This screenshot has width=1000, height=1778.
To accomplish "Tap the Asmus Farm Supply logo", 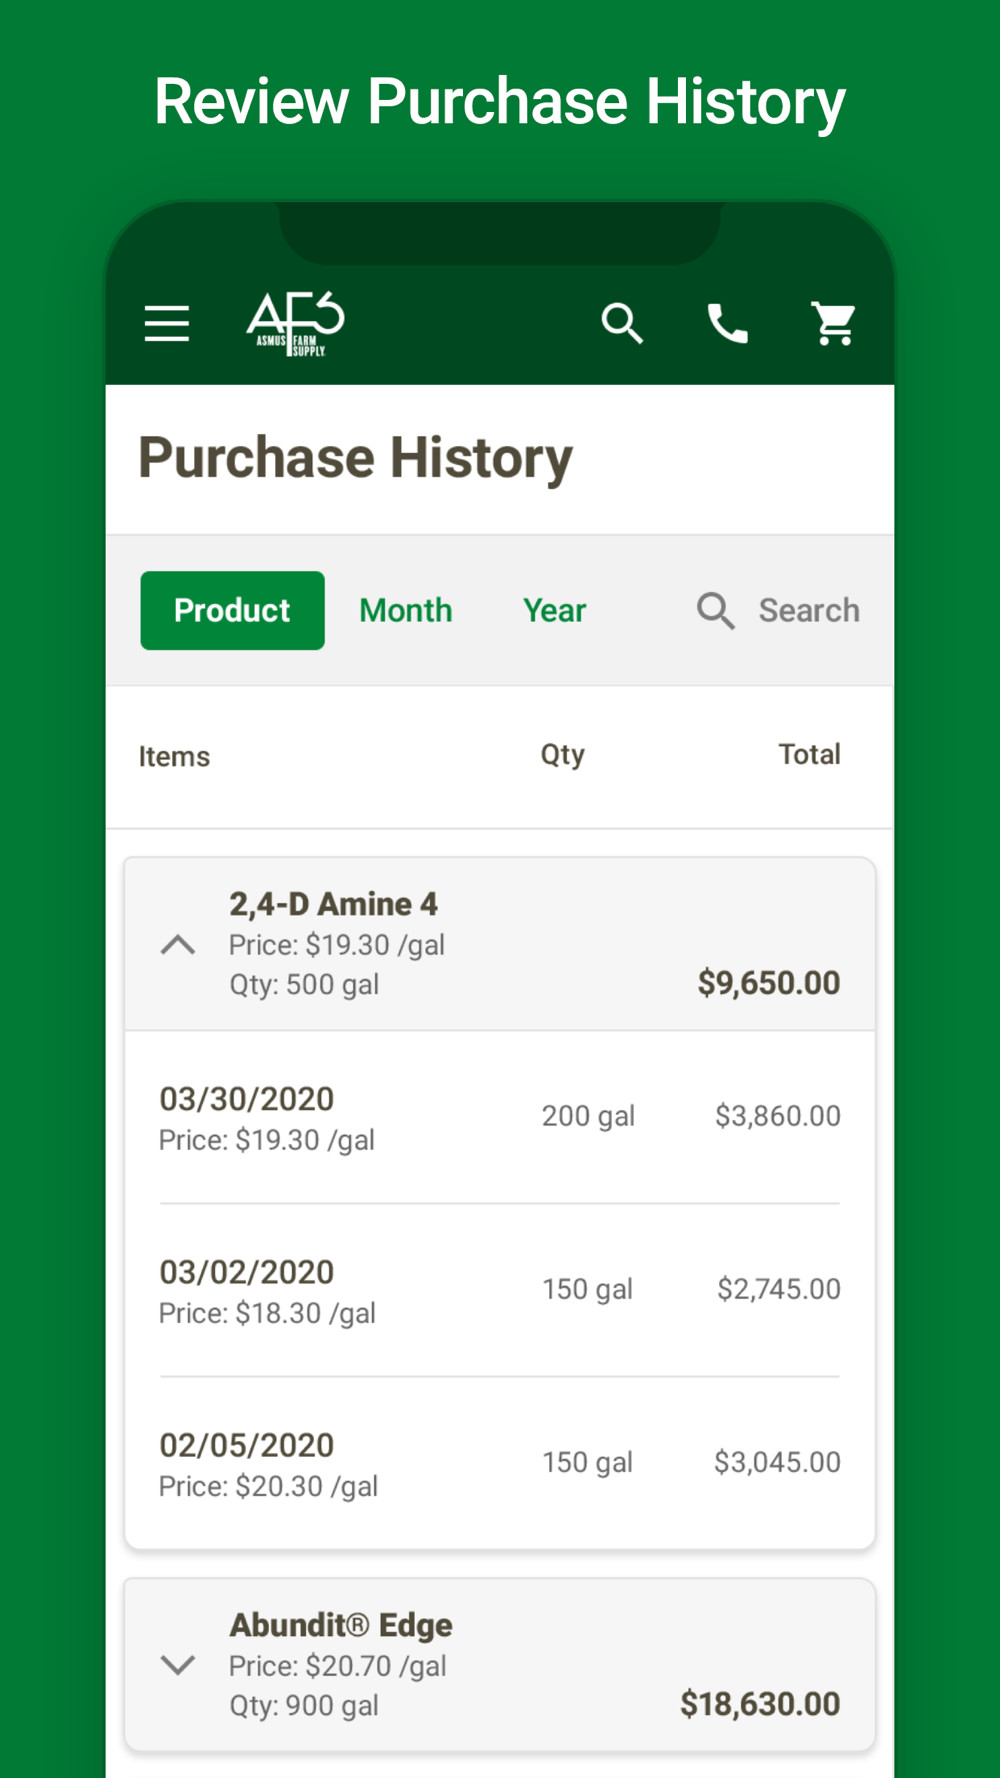I will coord(295,324).
